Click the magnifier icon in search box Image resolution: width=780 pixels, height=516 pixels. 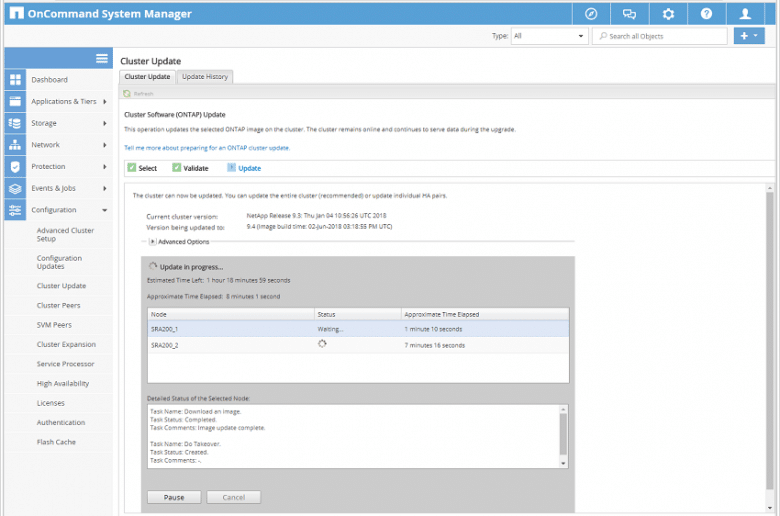[x=603, y=36]
